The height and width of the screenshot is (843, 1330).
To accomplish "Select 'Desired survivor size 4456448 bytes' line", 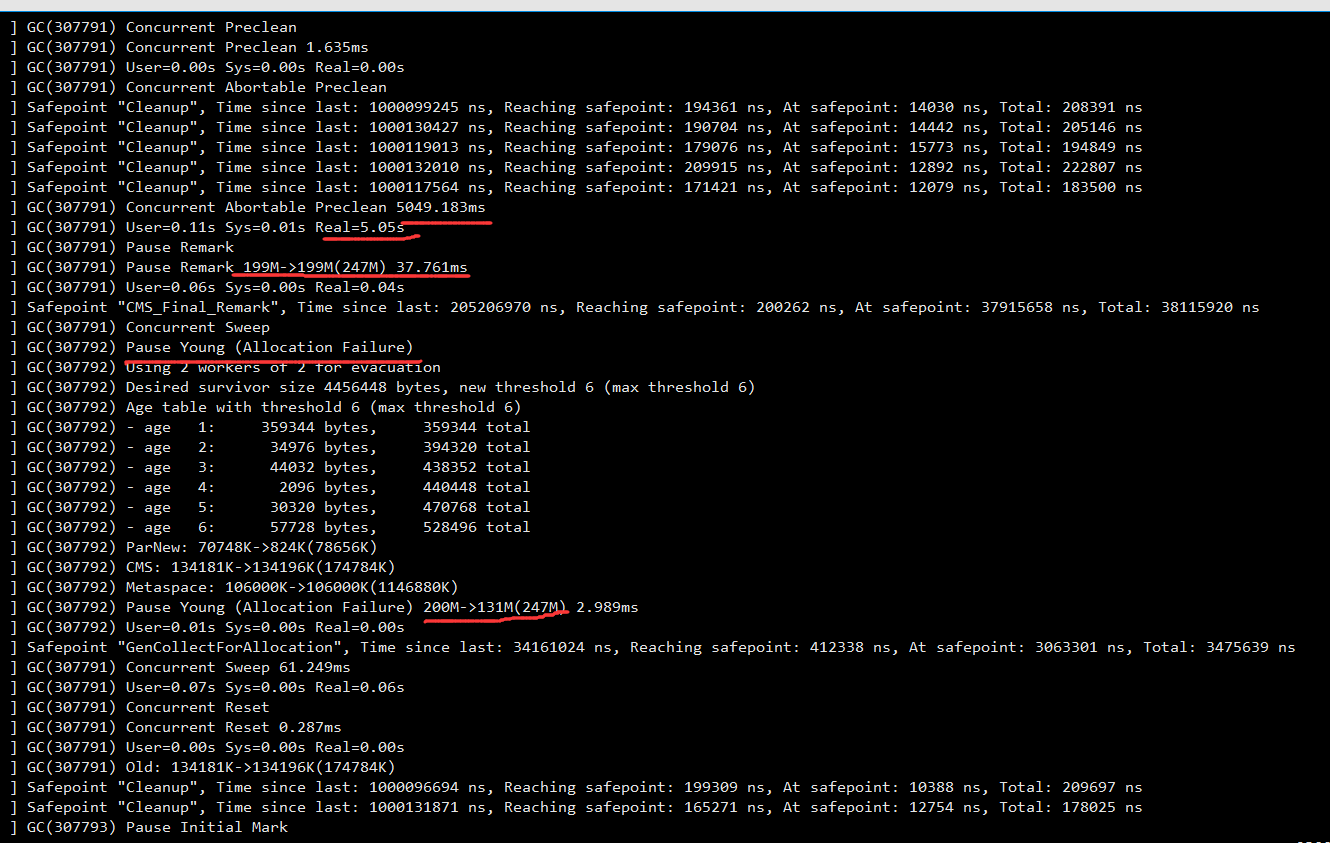I will (382, 387).
